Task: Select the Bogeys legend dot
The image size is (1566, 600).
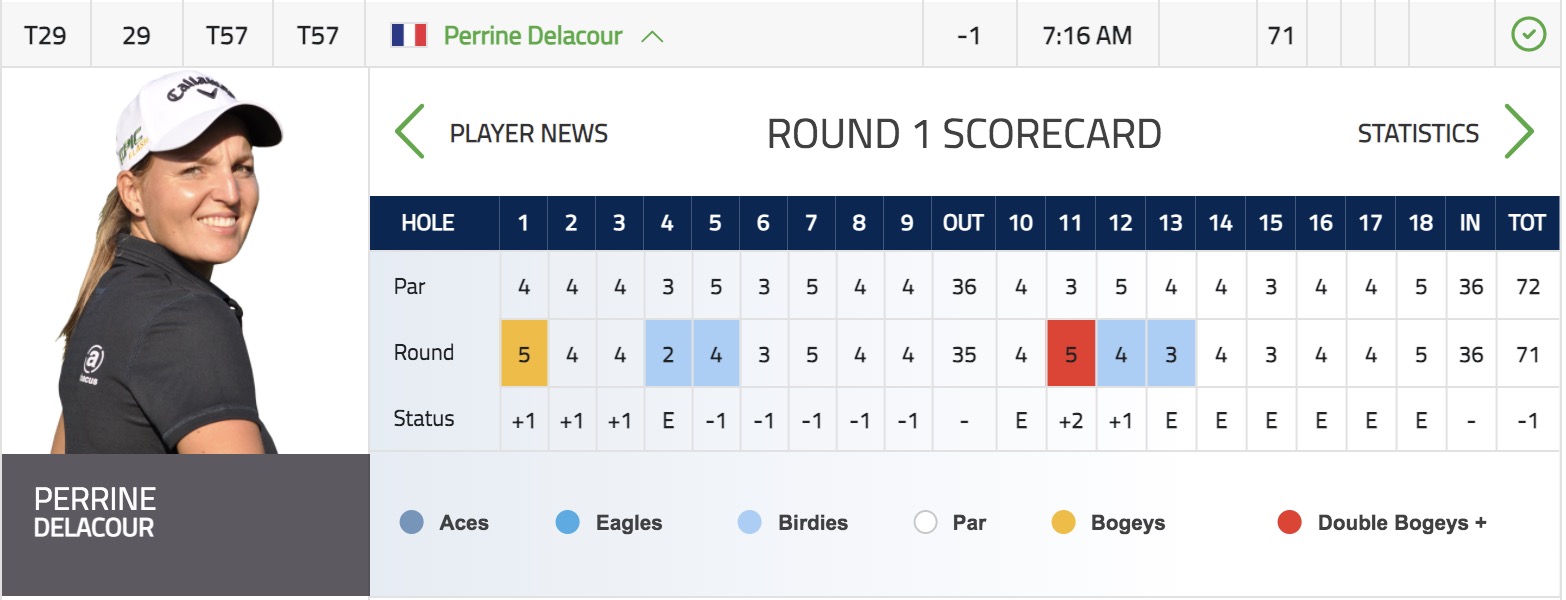Action: pos(1063,522)
